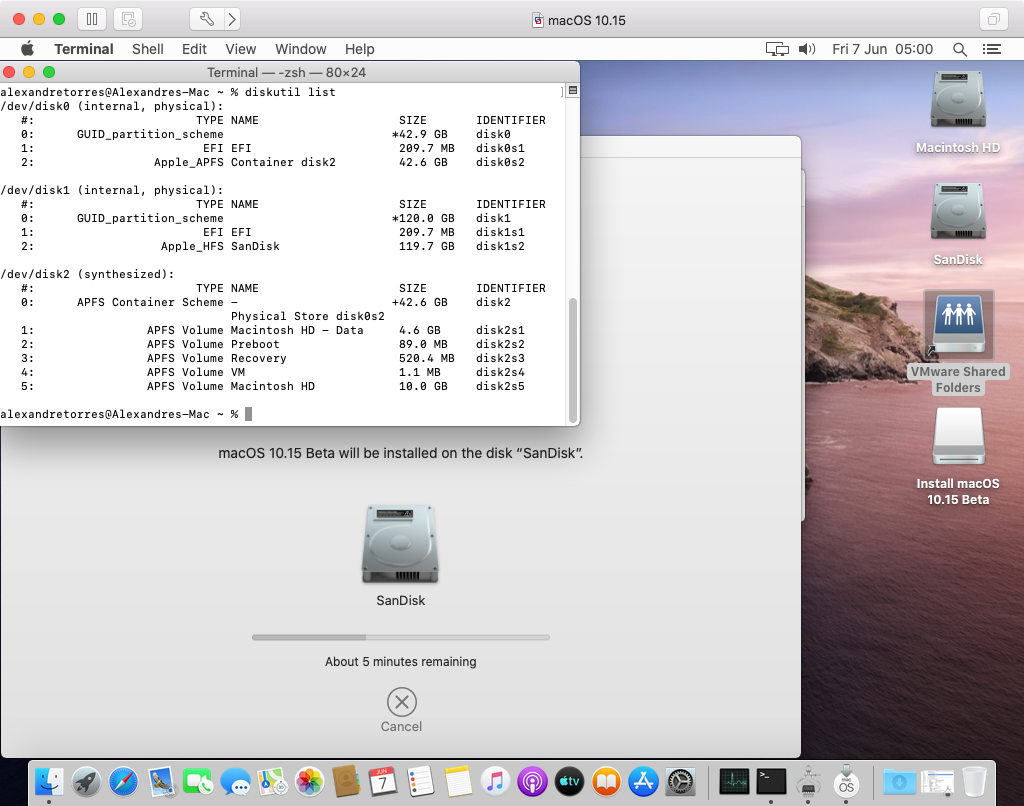Expand the arrow next to the wrench
This screenshot has height=806, width=1024.
(x=232, y=19)
